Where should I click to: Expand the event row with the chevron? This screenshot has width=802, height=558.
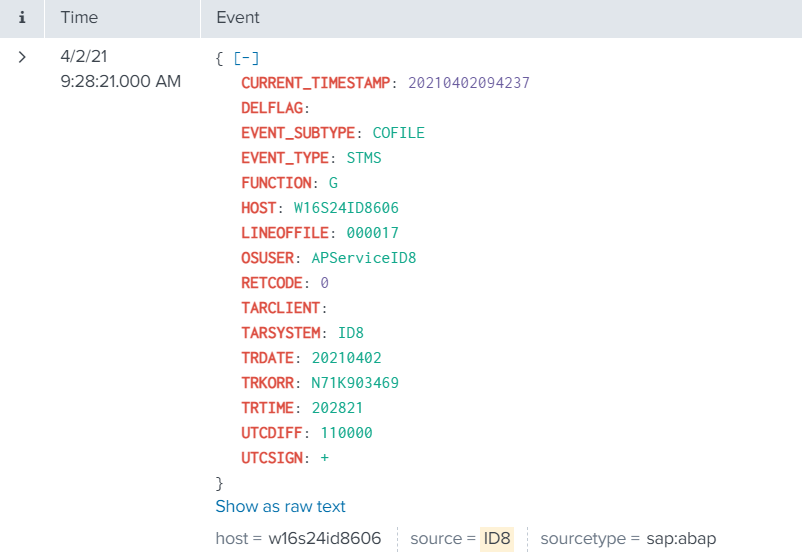click(22, 58)
